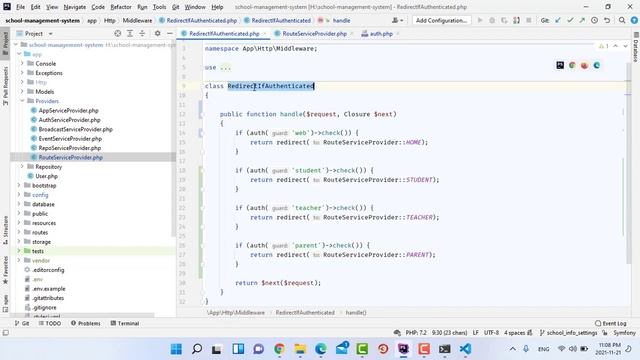Toggle TODO tool window
The height and width of the screenshot is (360, 640).
click(50, 323)
